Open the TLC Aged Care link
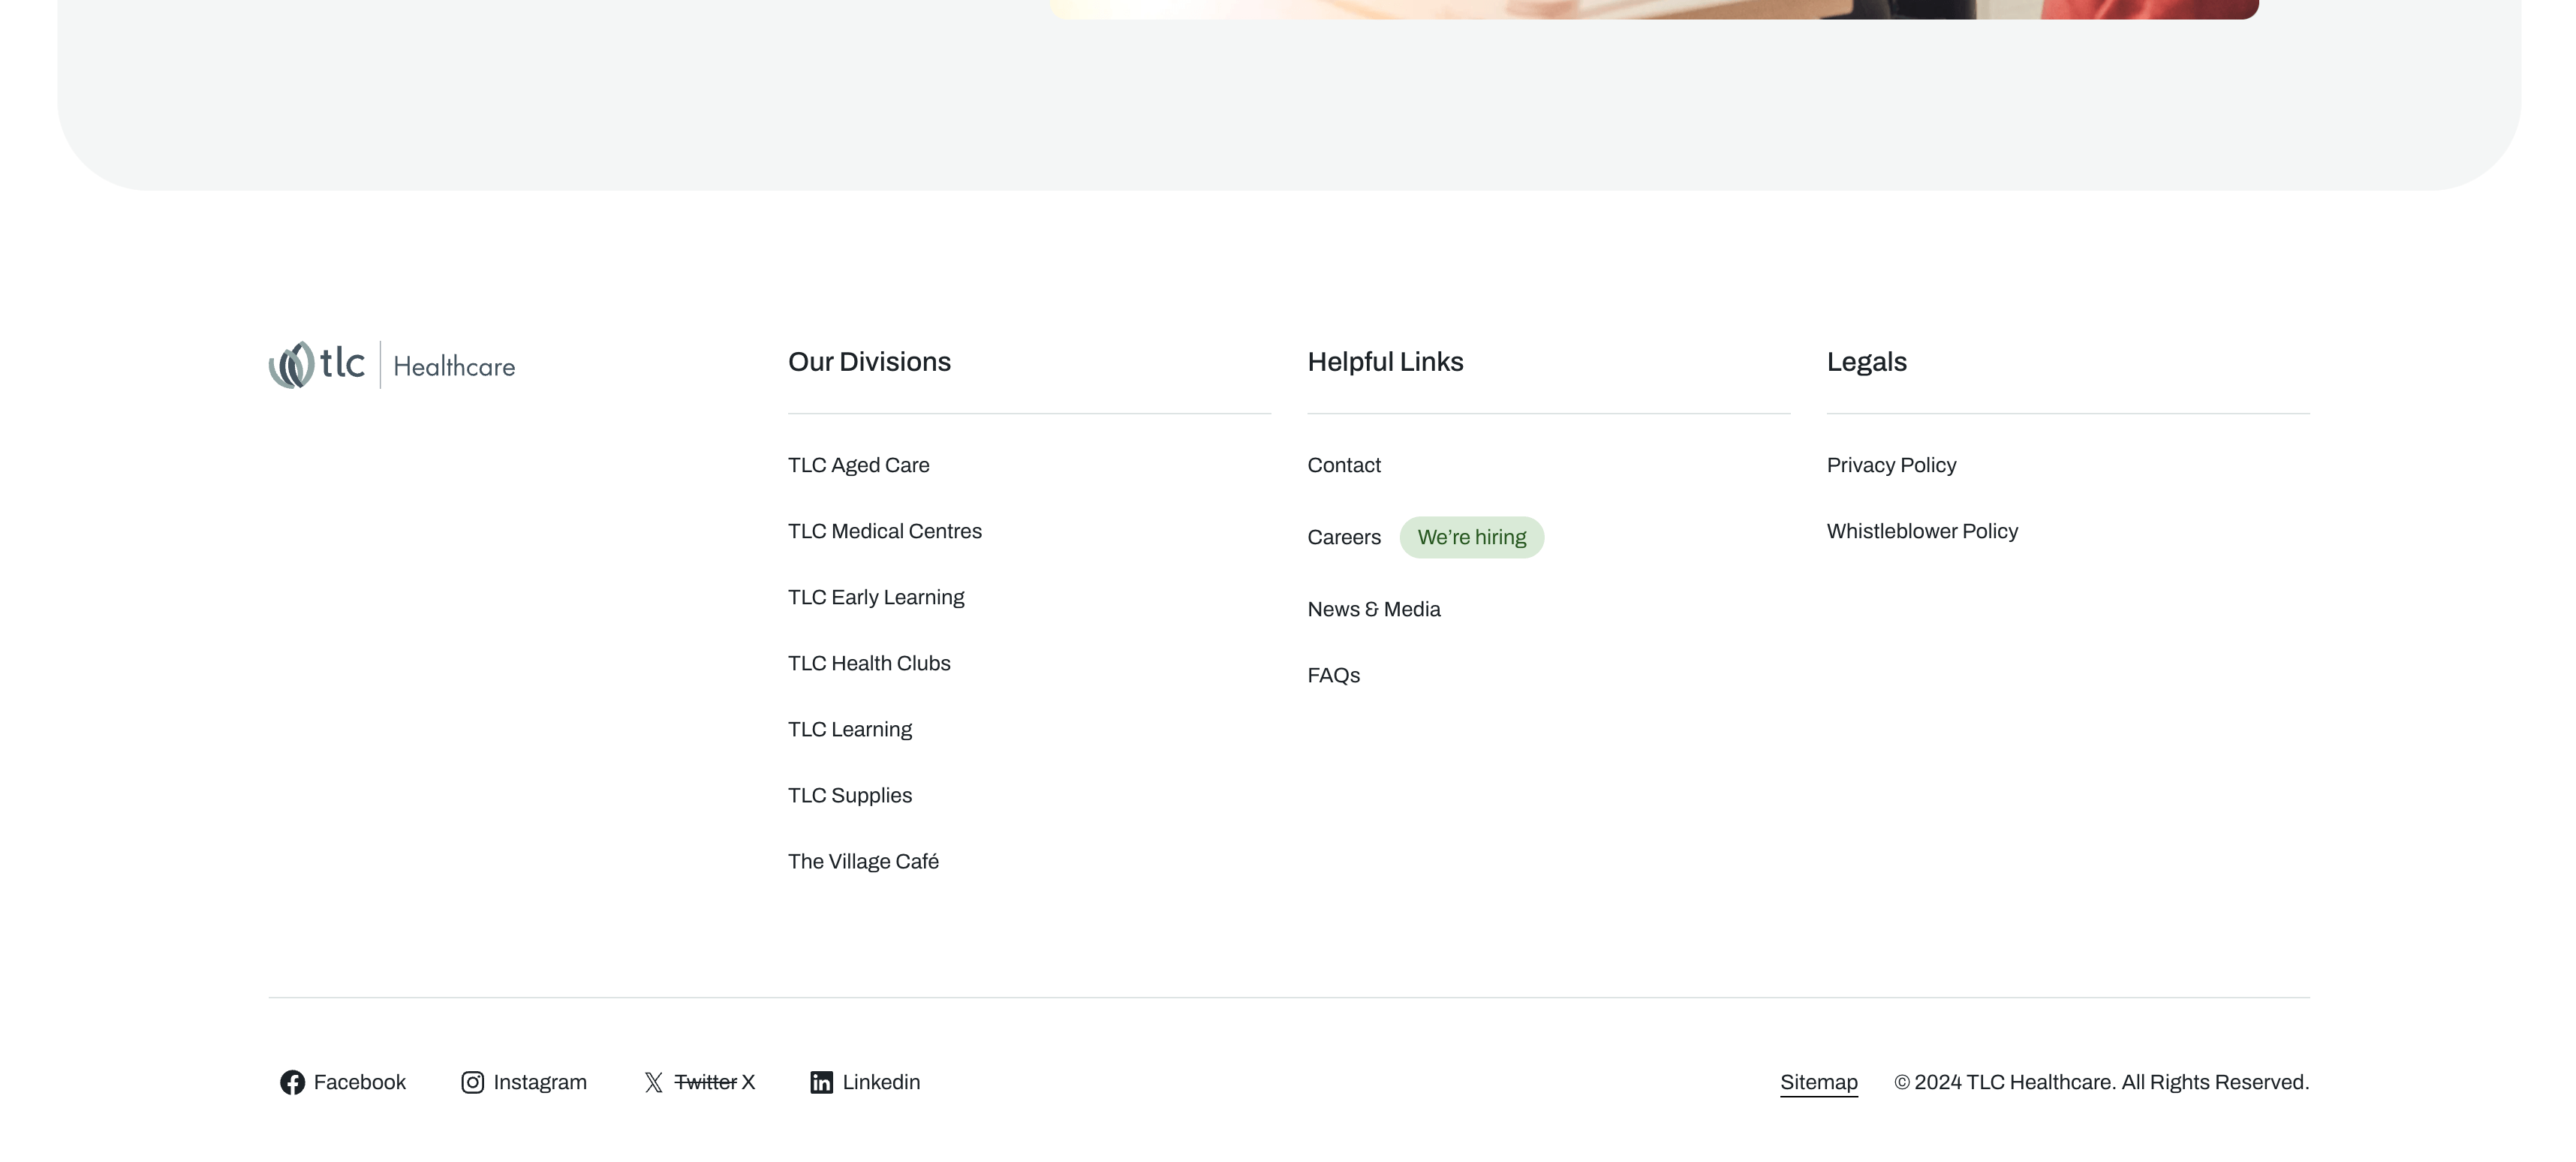Image resolution: width=2576 pixels, height=1162 pixels. (x=858, y=465)
